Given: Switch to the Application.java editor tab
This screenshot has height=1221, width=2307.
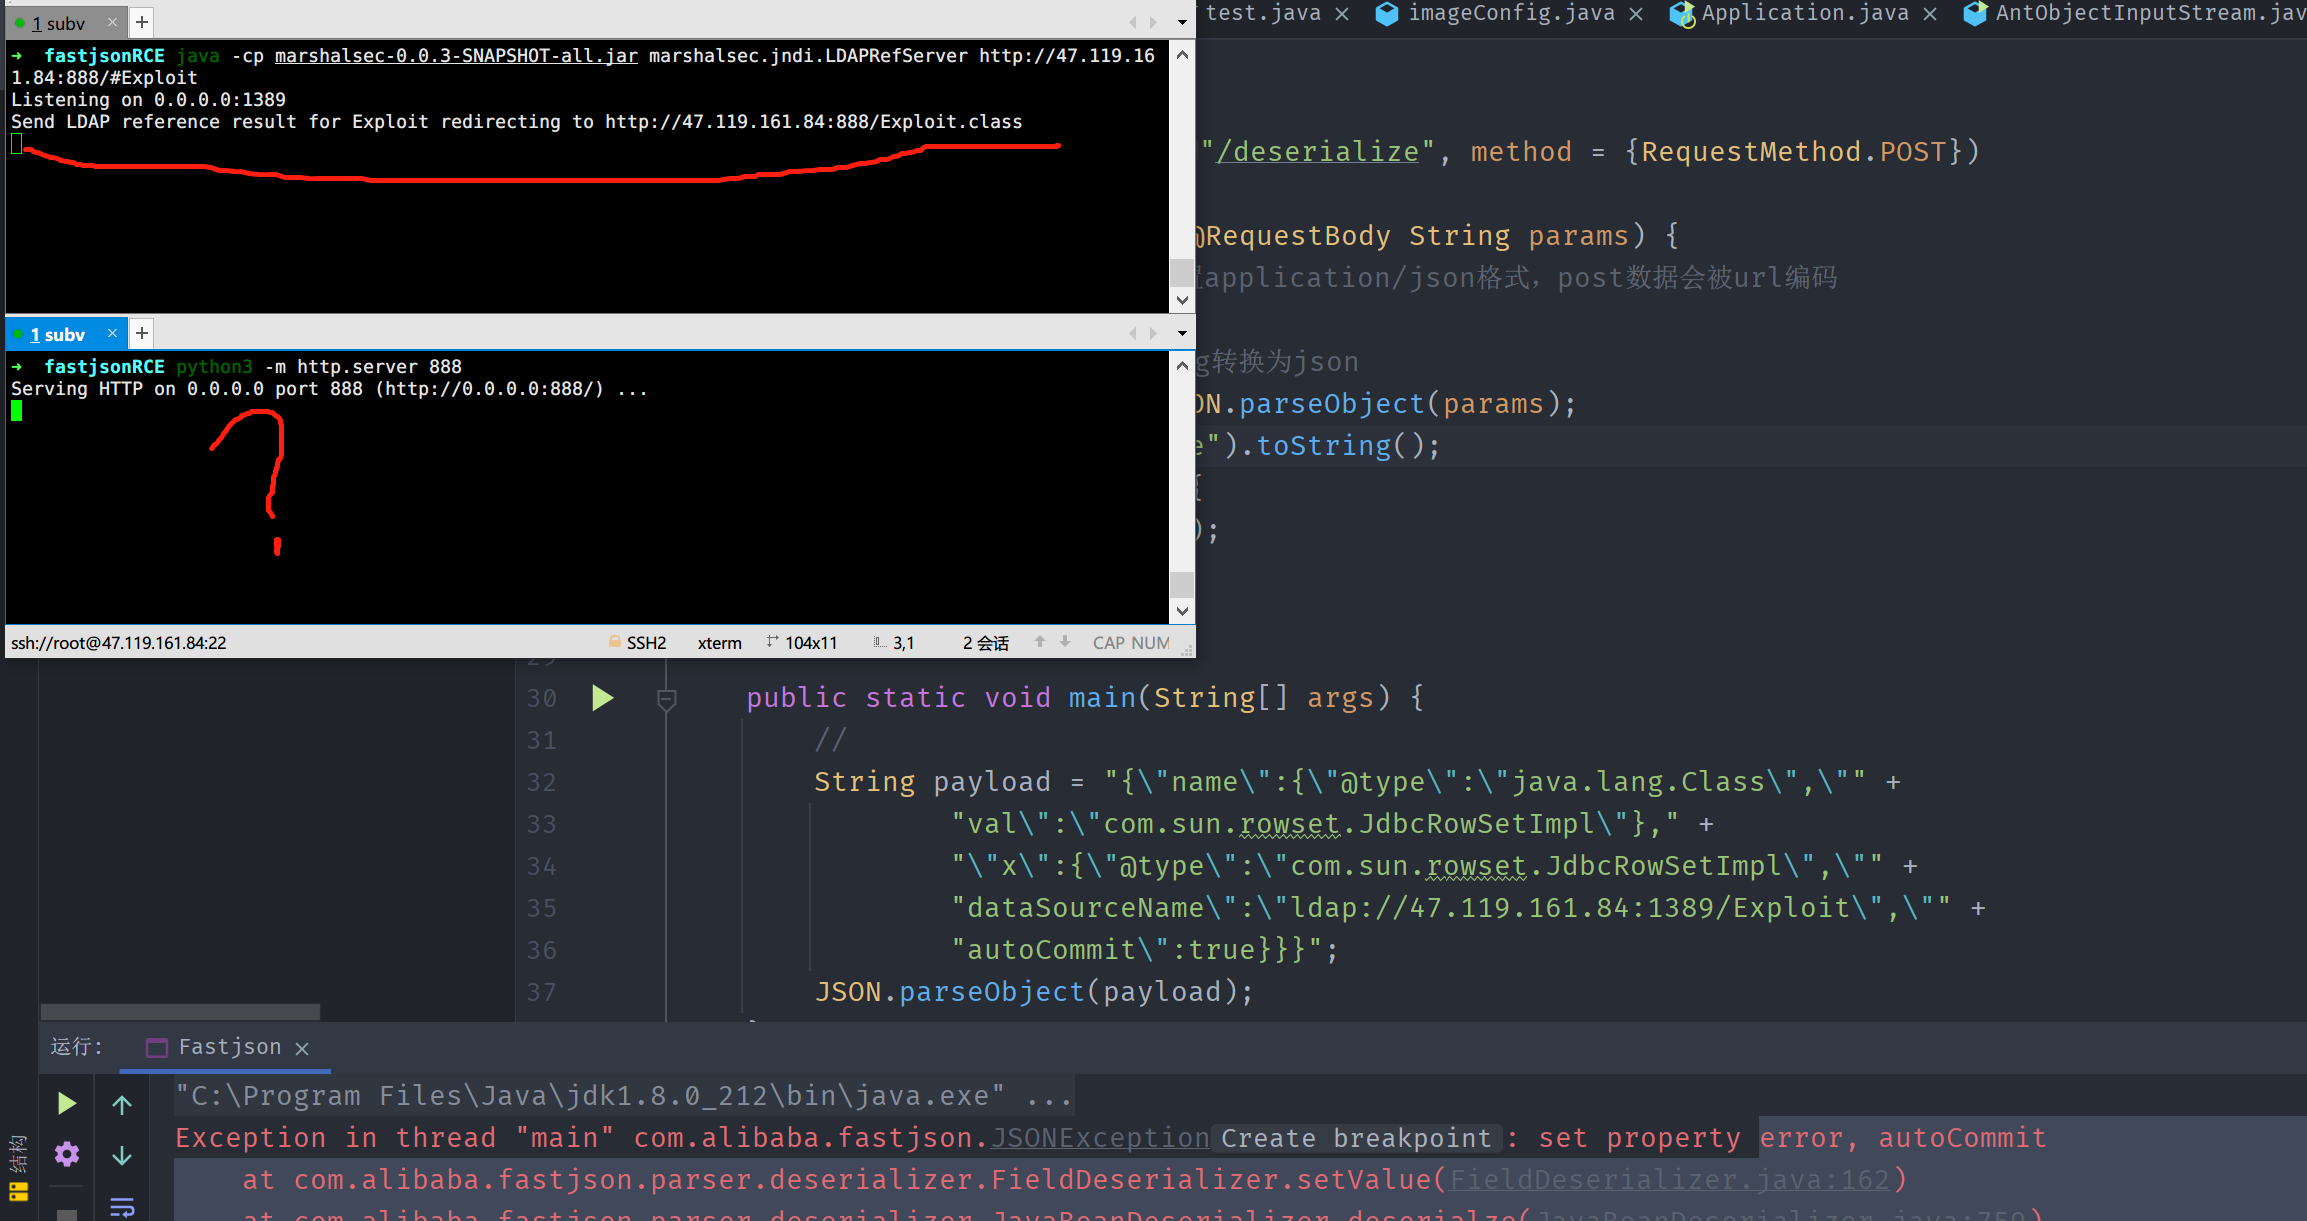Looking at the screenshot, I should pyautogui.click(x=1804, y=13).
